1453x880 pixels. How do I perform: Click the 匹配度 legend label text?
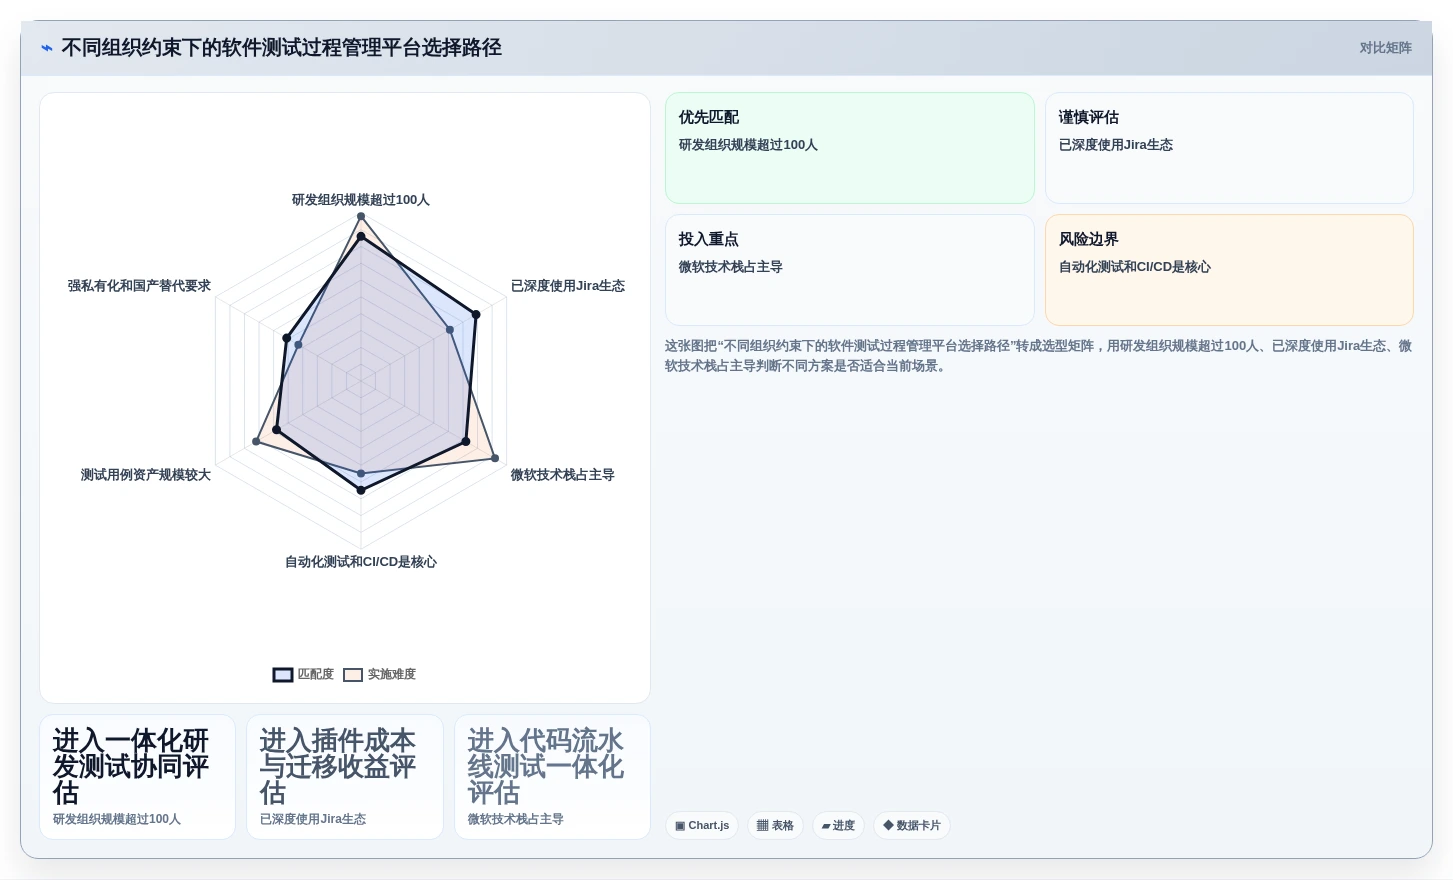coord(316,675)
